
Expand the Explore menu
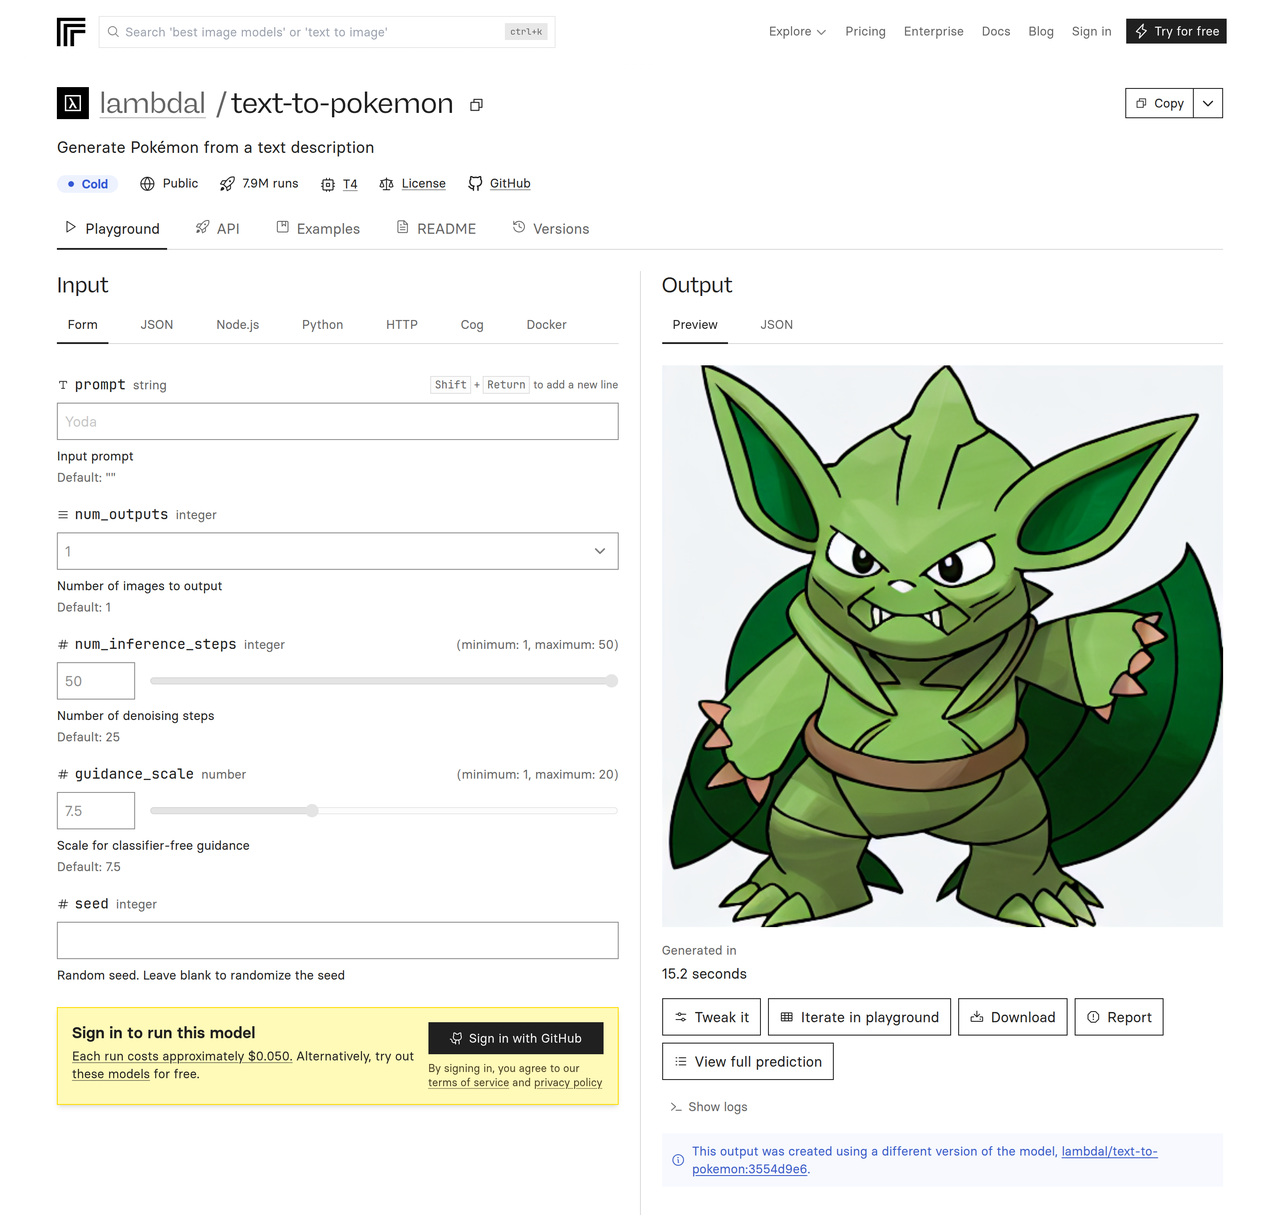coord(797,32)
